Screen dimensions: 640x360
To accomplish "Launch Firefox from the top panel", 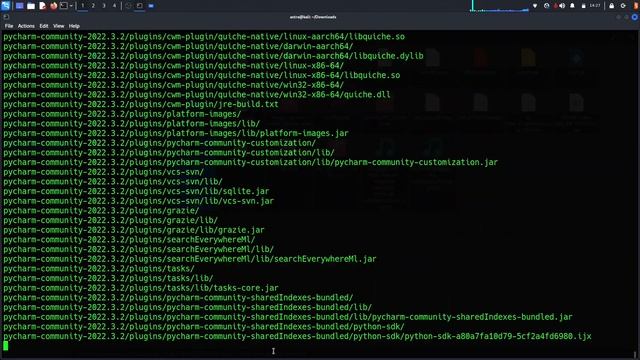I will 53,6.
